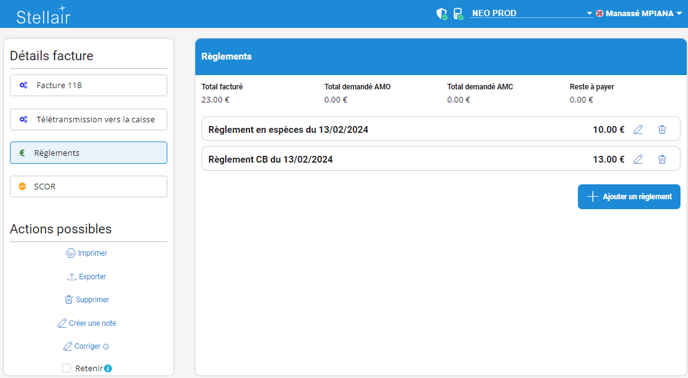
Task: Click the gear icon beside Facture 118
Action: (x=23, y=85)
